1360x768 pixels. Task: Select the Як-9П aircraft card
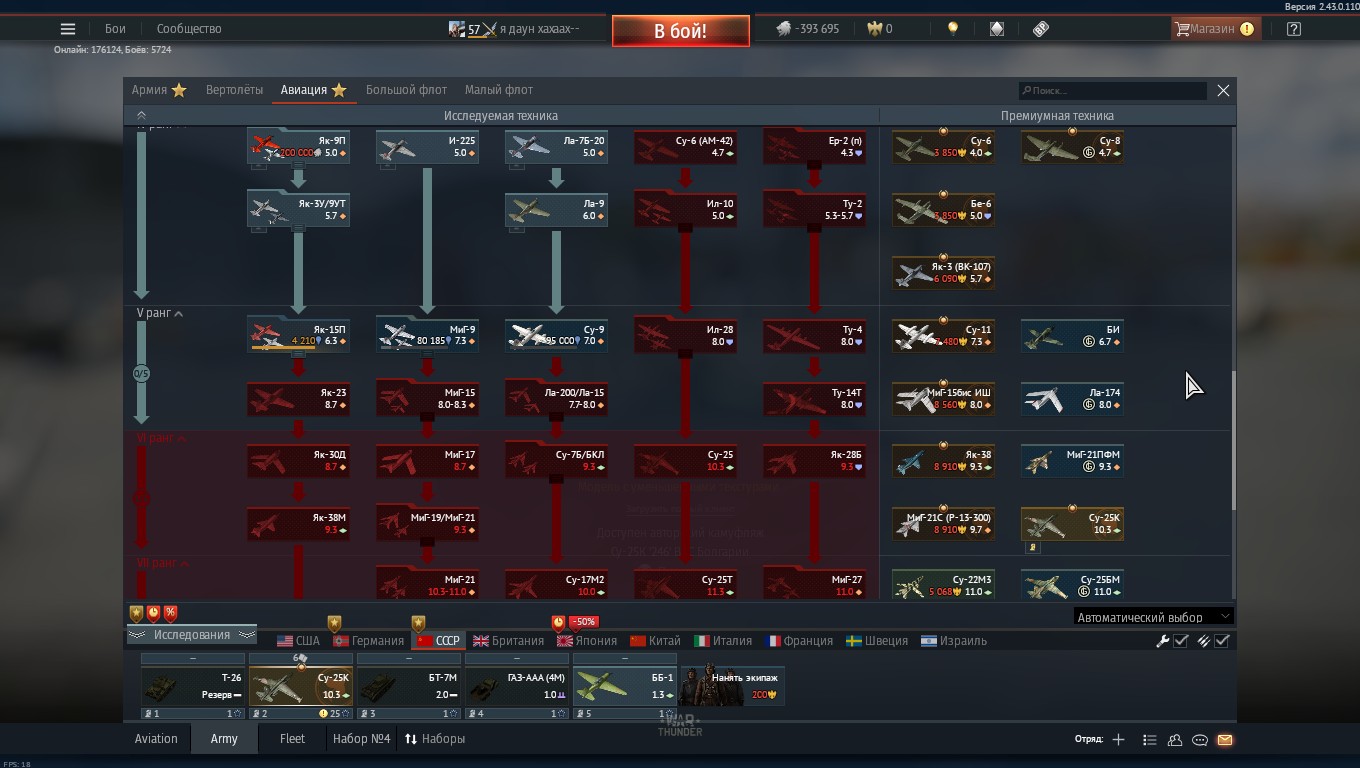[298, 147]
